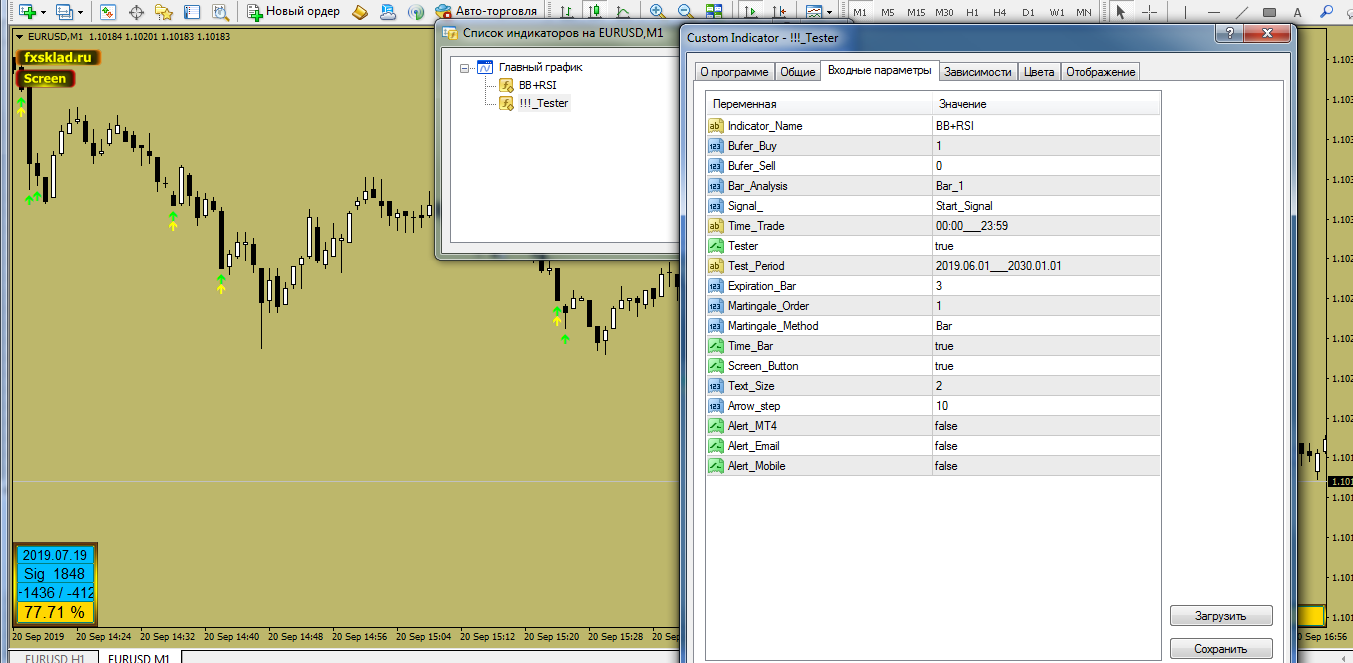
Task: Open the Data Window crosshair icon
Action: pyautogui.click(x=137, y=12)
